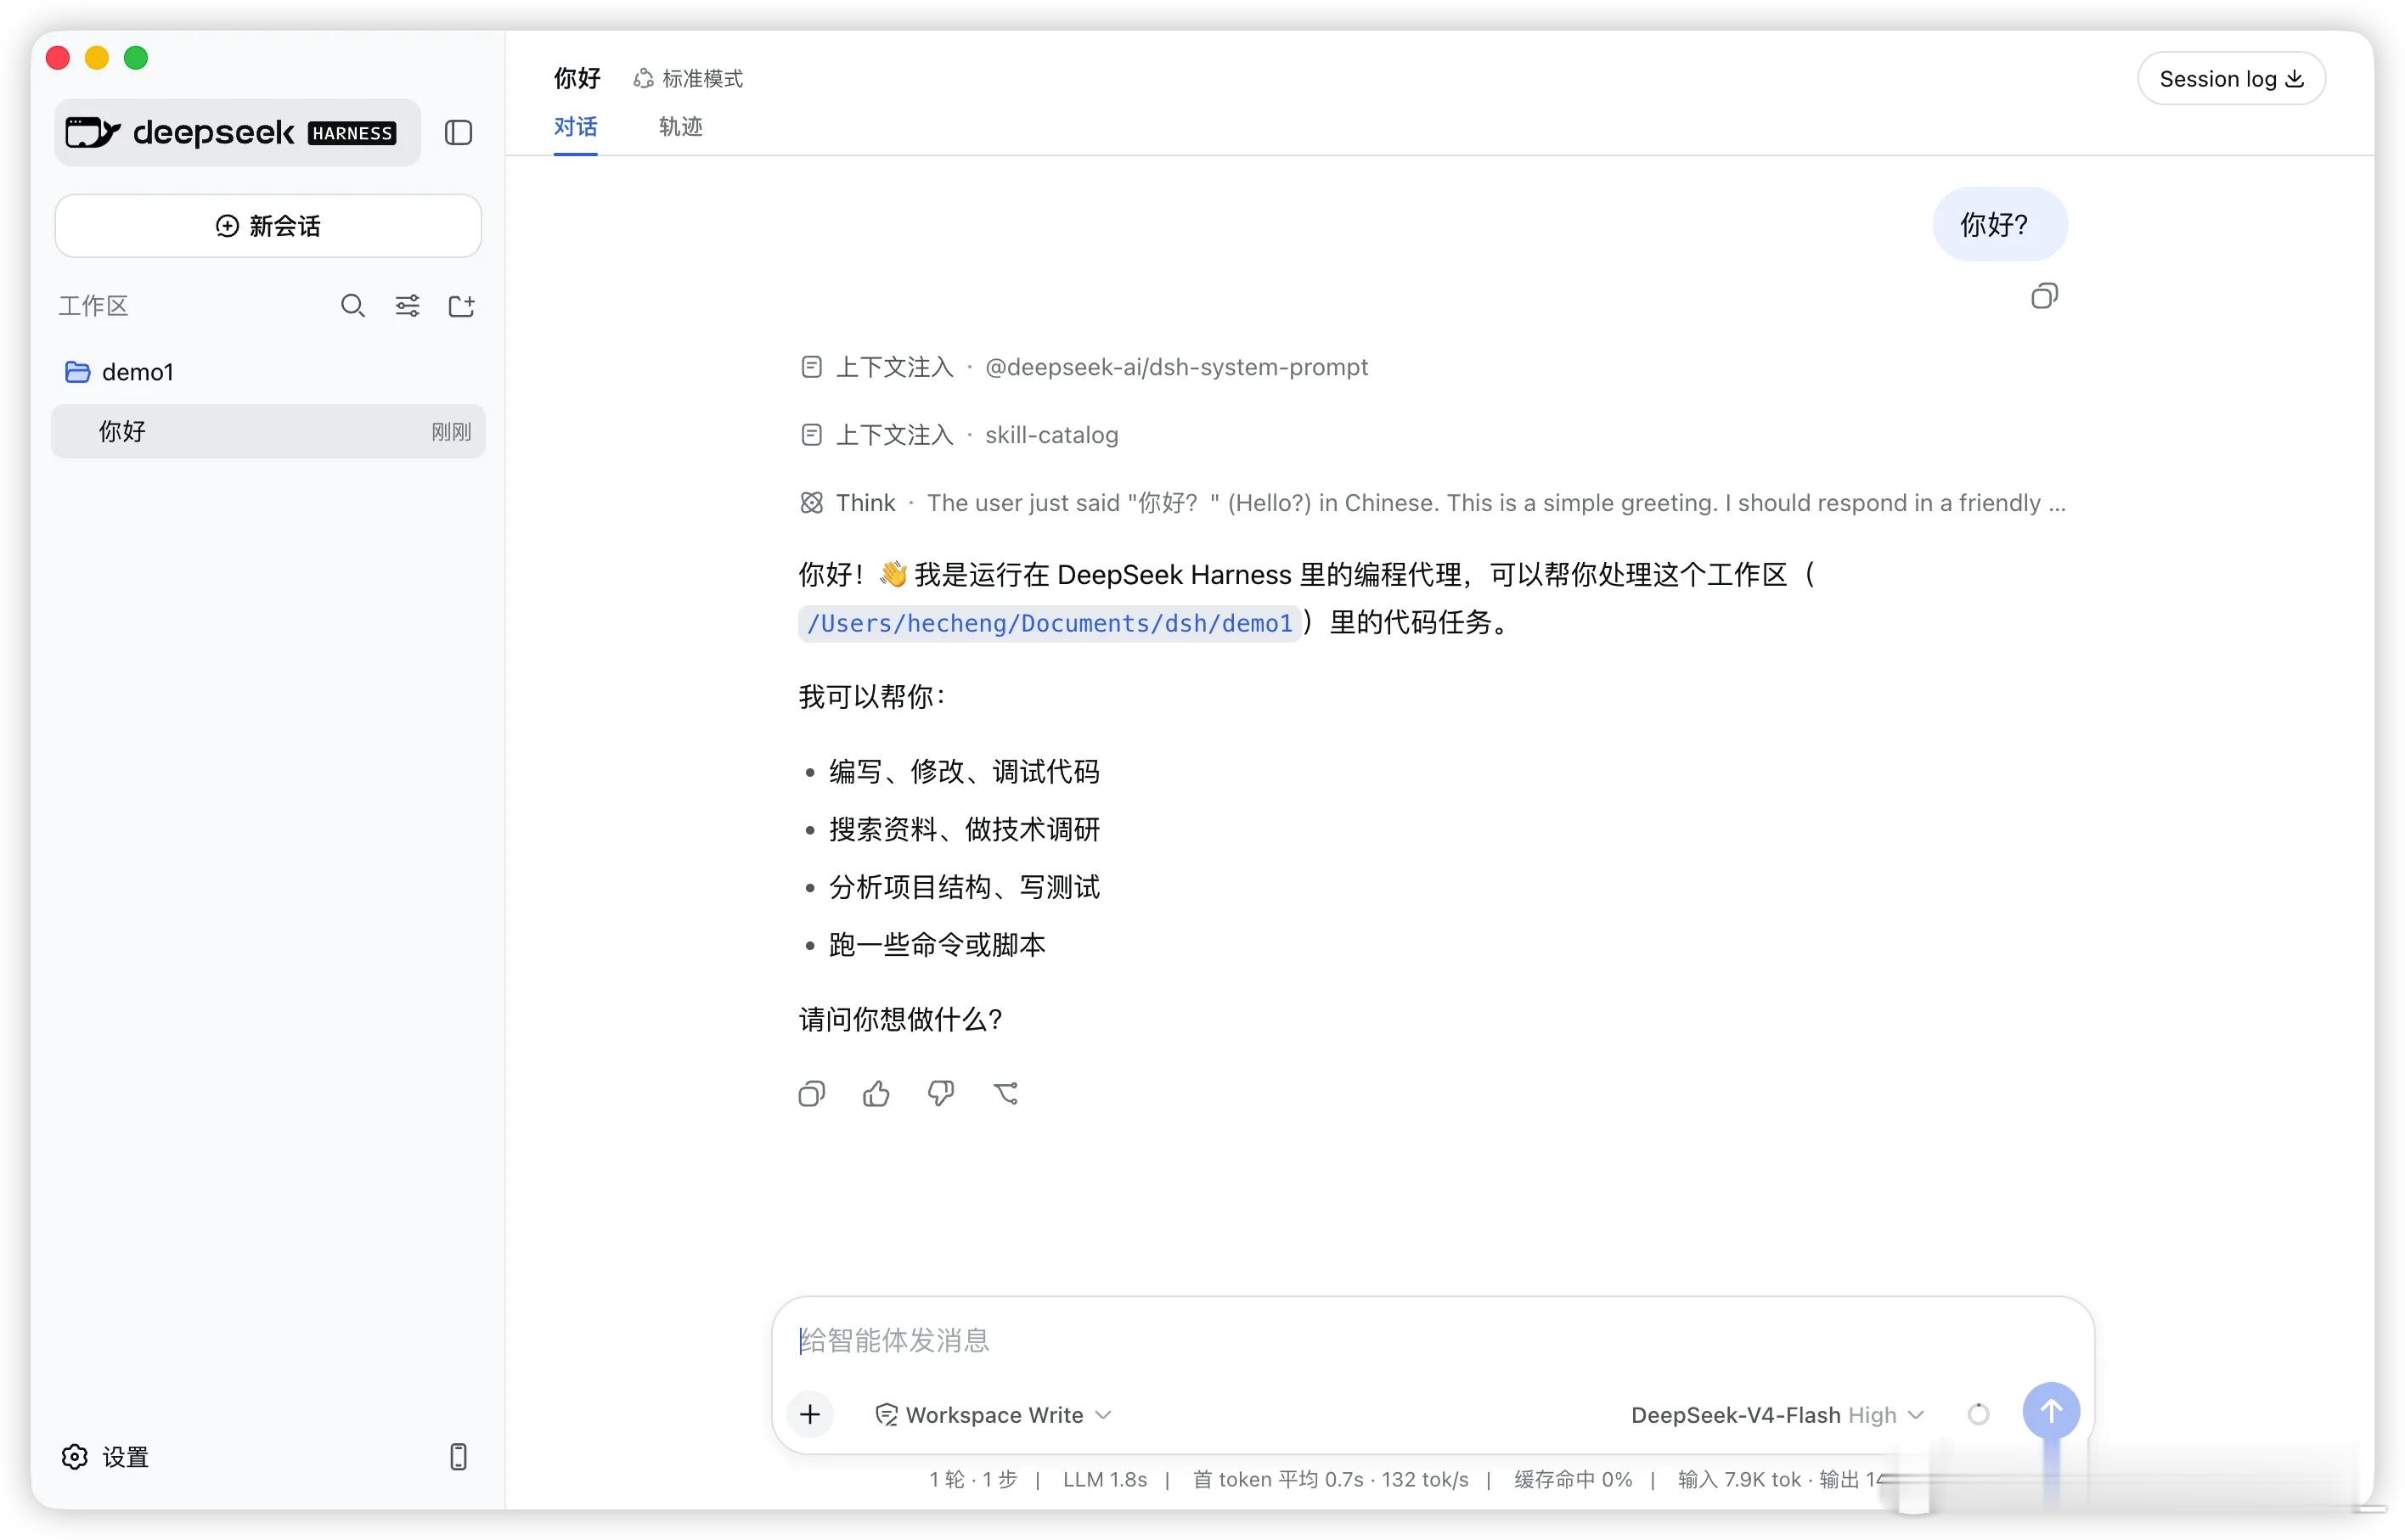
Task: Click the 1 轮 · 1 步 status entry
Action: (x=972, y=1479)
